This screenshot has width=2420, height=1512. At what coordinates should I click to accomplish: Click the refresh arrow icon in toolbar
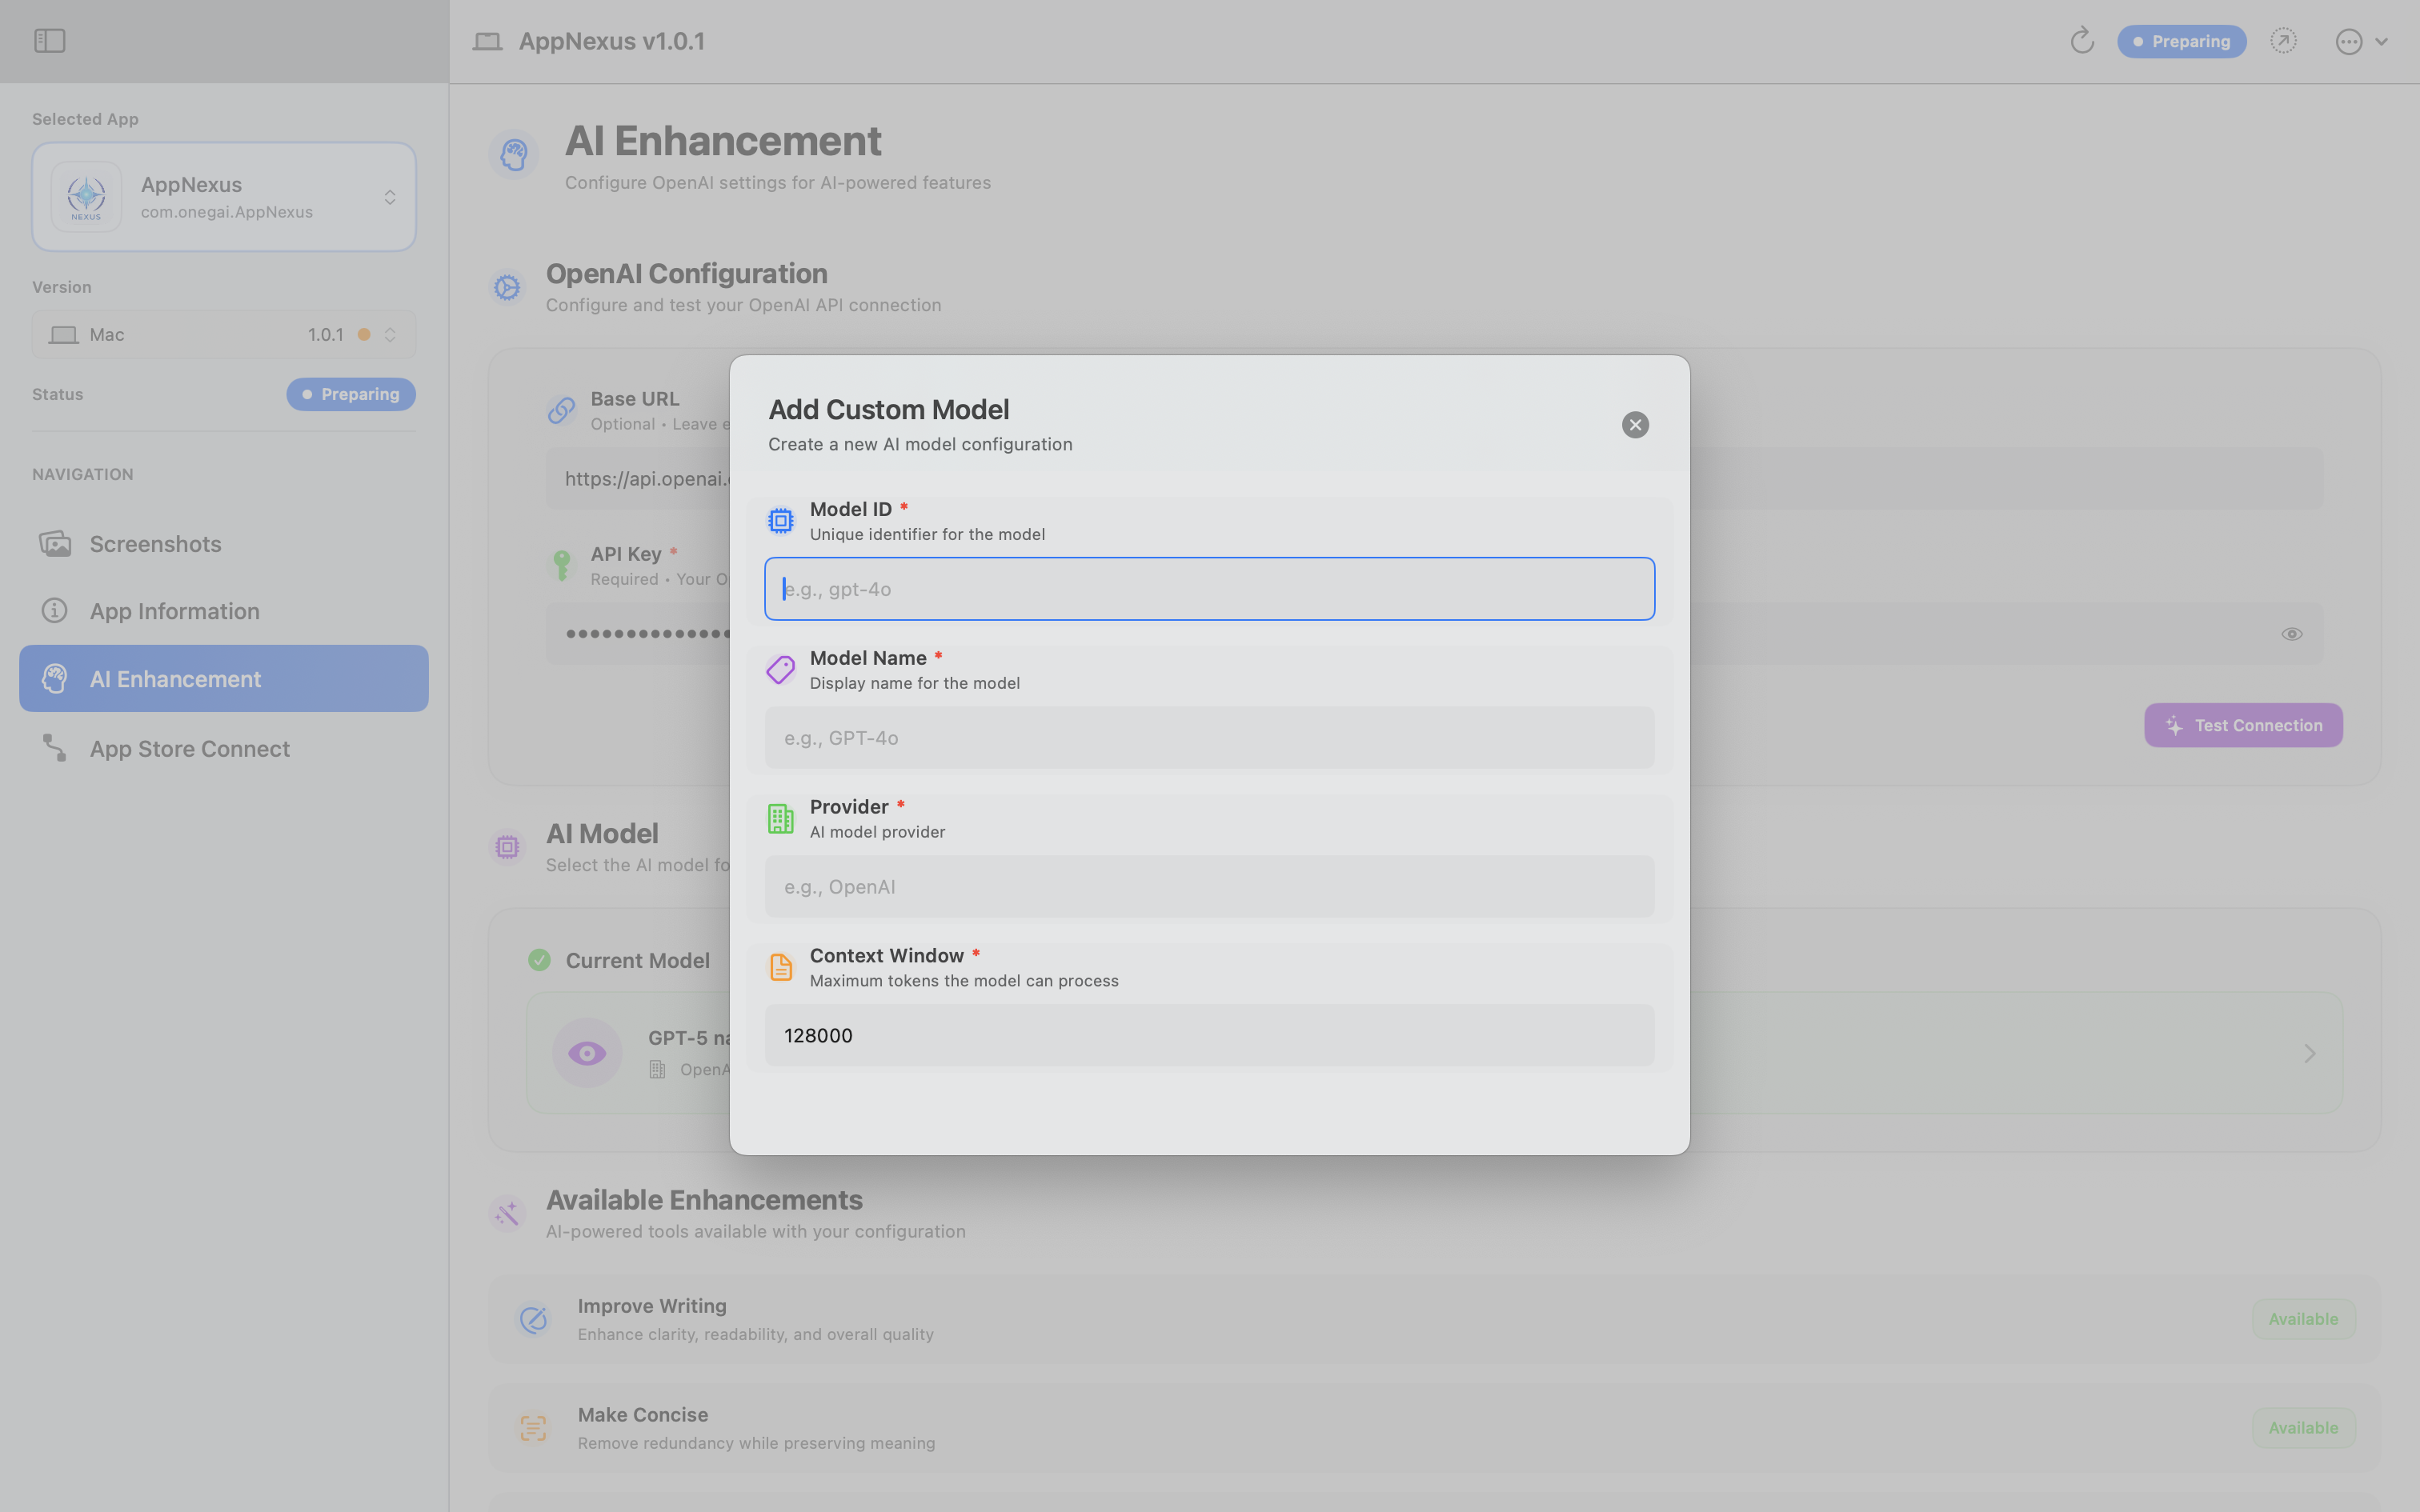point(2081,41)
